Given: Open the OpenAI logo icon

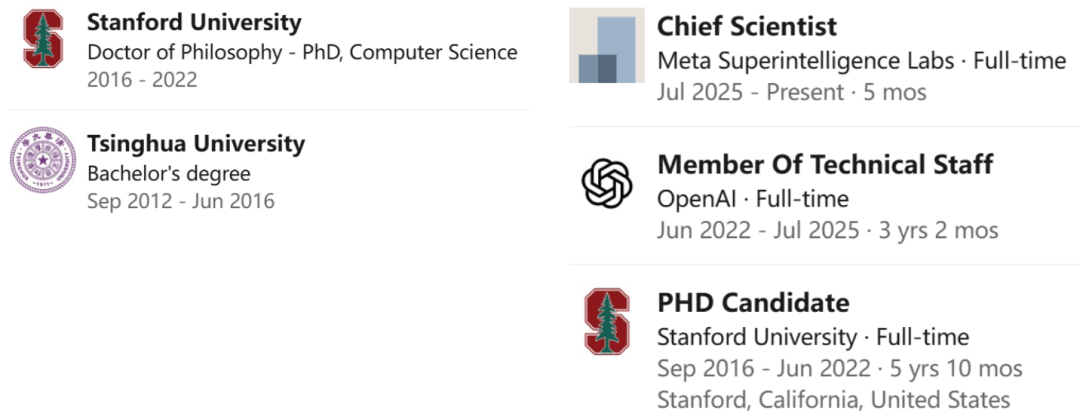Looking at the screenshot, I should (607, 182).
